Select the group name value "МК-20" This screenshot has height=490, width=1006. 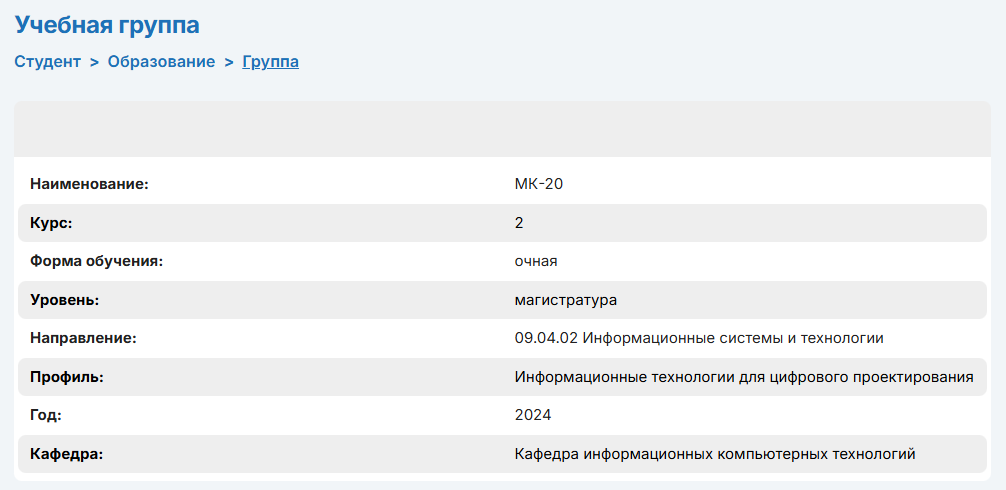[532, 184]
